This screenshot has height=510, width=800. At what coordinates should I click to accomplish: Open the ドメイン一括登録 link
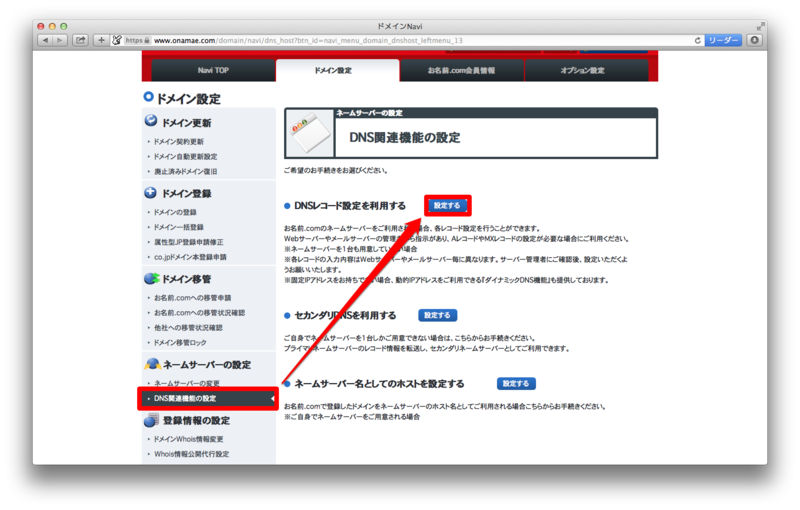tap(179, 227)
